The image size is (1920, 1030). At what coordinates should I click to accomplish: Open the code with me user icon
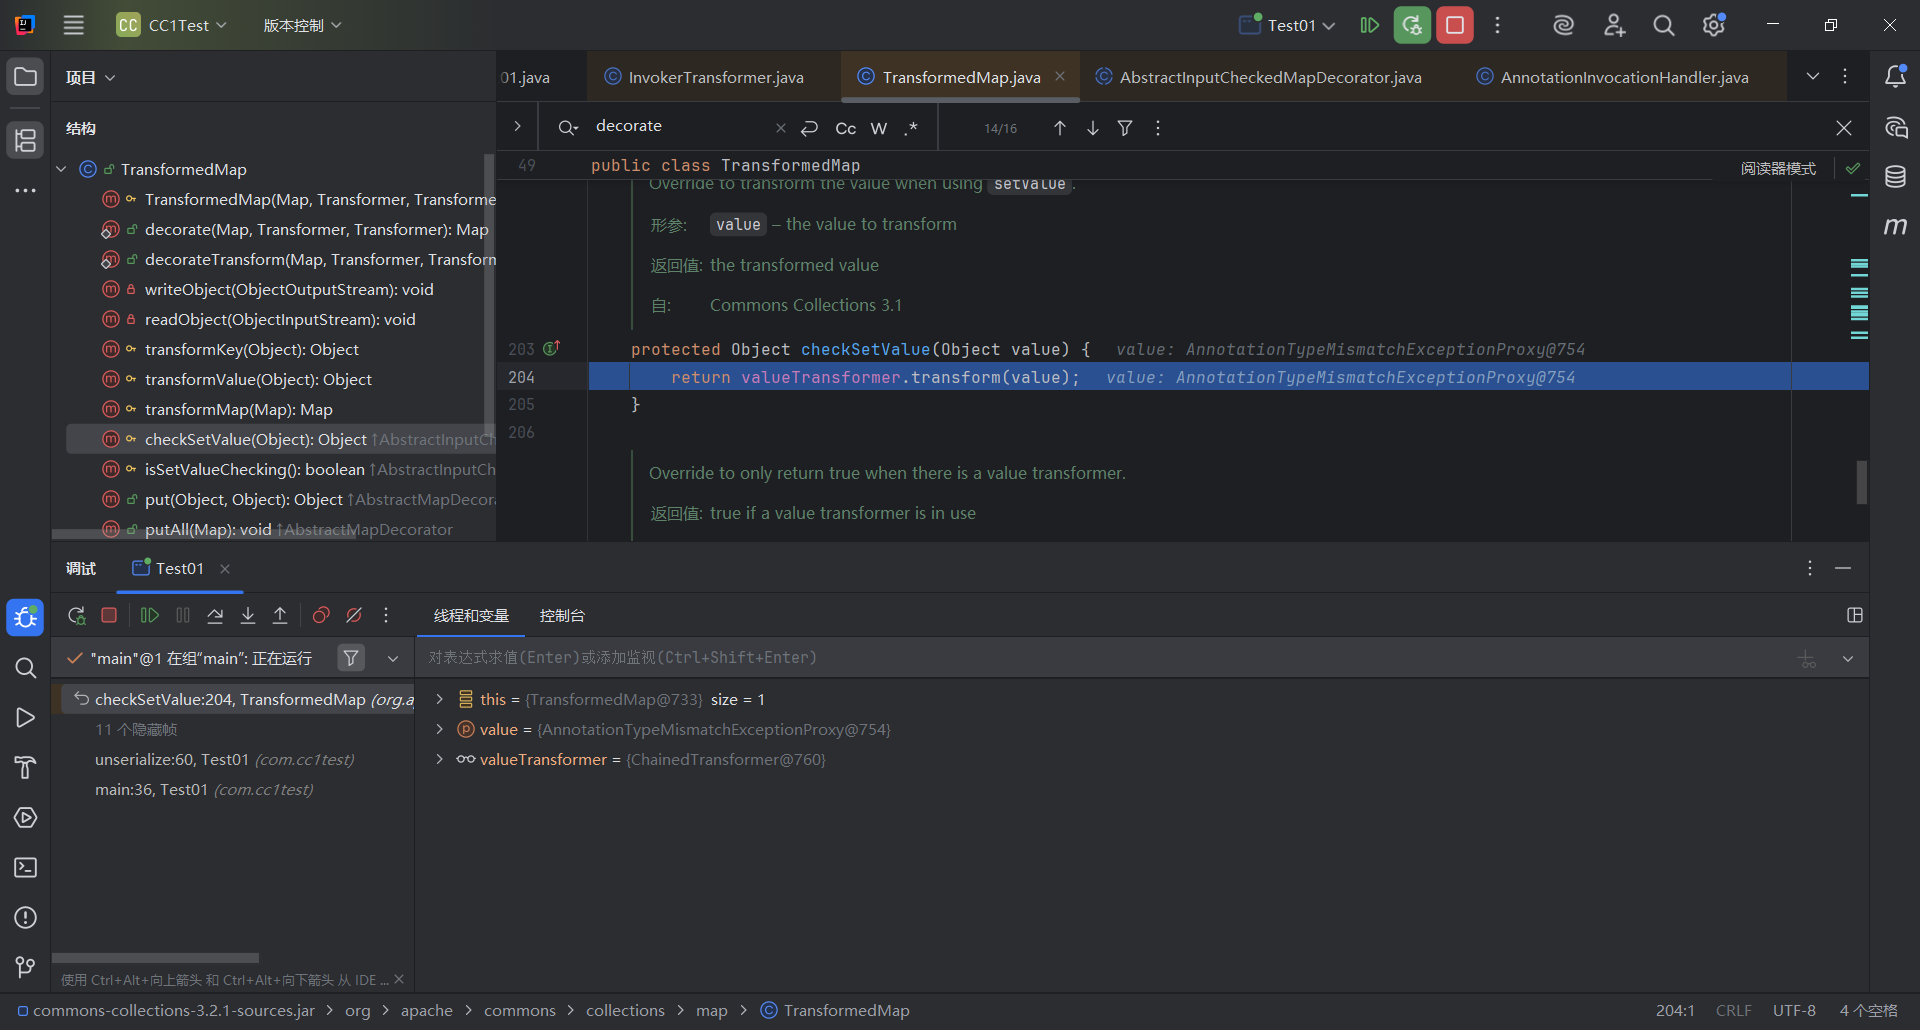pyautogui.click(x=1614, y=25)
